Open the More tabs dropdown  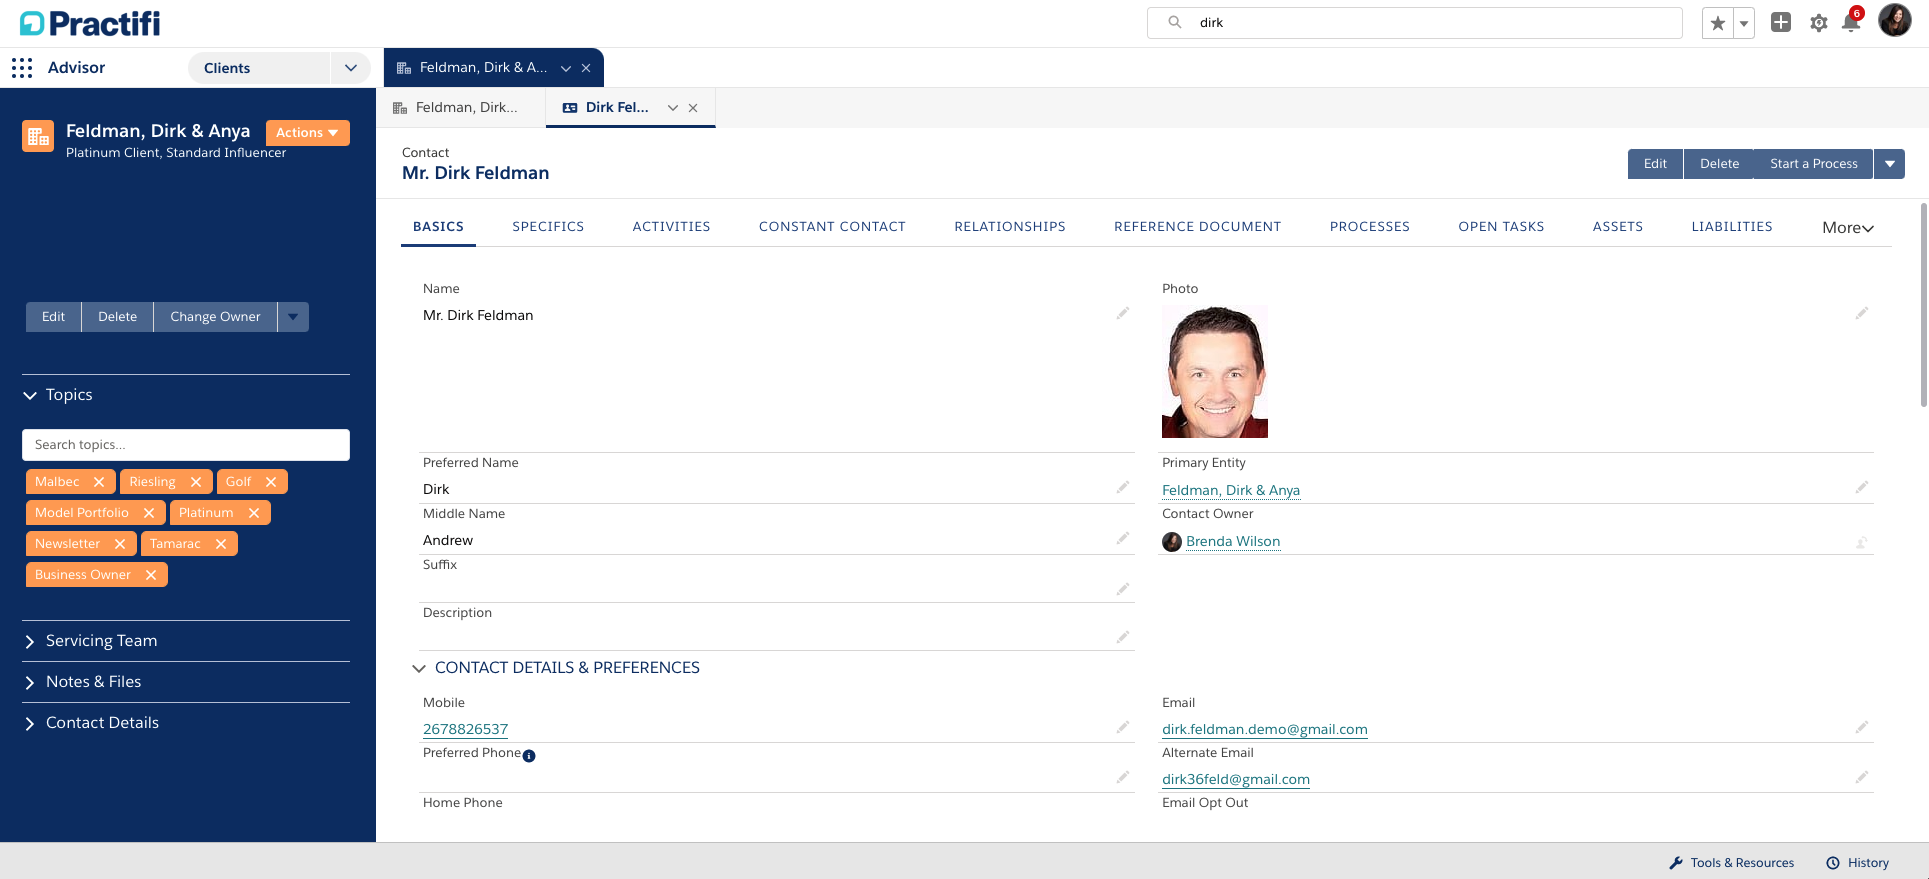pos(1847,228)
